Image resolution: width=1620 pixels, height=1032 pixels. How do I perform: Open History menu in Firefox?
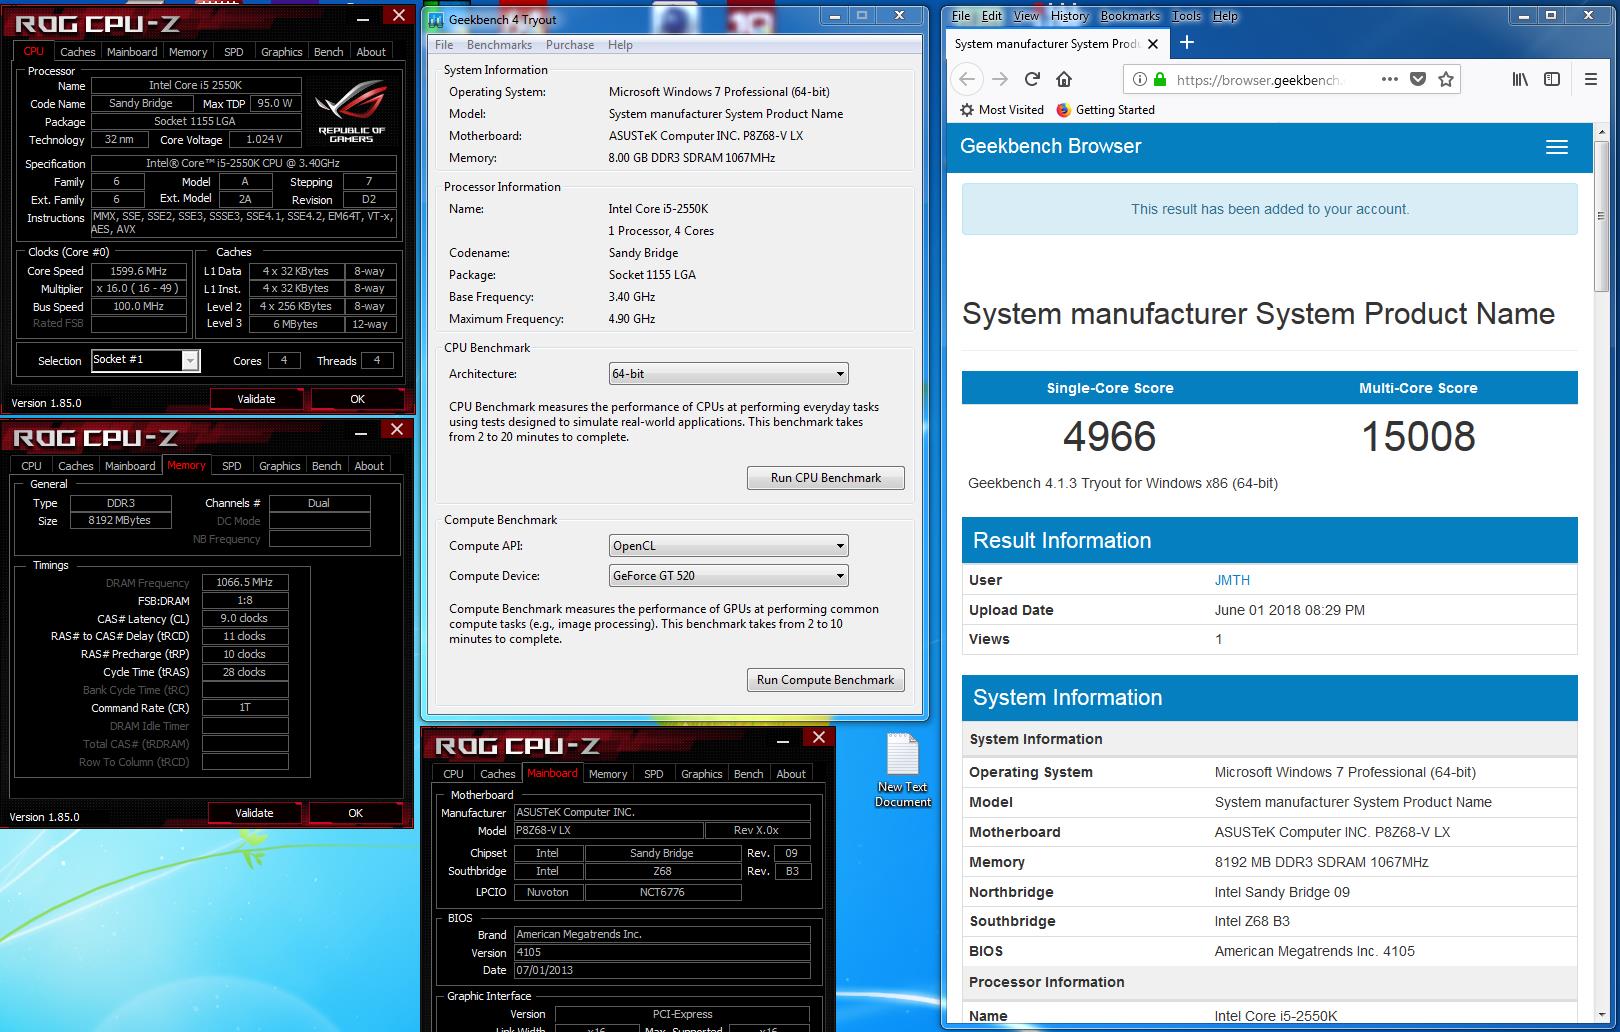pyautogui.click(x=1069, y=16)
